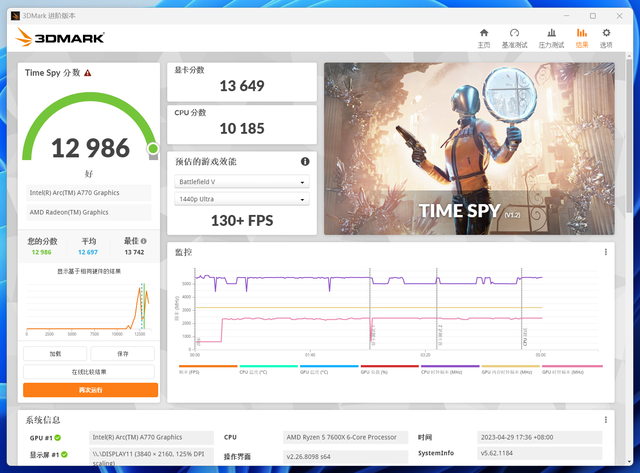Expand the 1440p Ultra resolution dropdown
The image size is (640, 473).
[x=242, y=199]
